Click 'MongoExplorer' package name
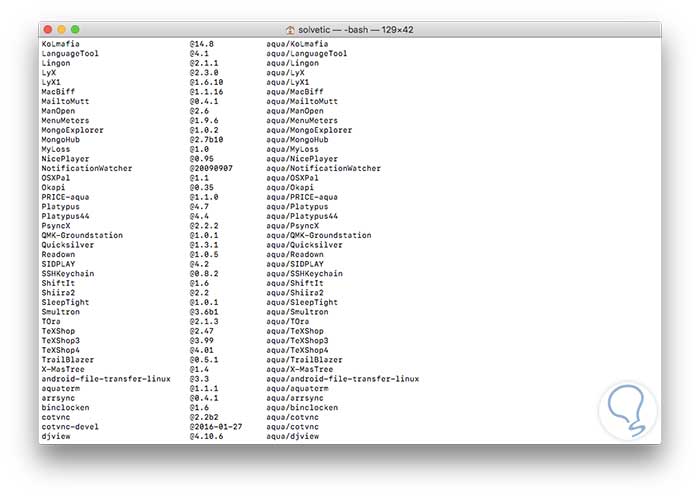The width and height of the screenshot is (700, 499). (x=72, y=130)
